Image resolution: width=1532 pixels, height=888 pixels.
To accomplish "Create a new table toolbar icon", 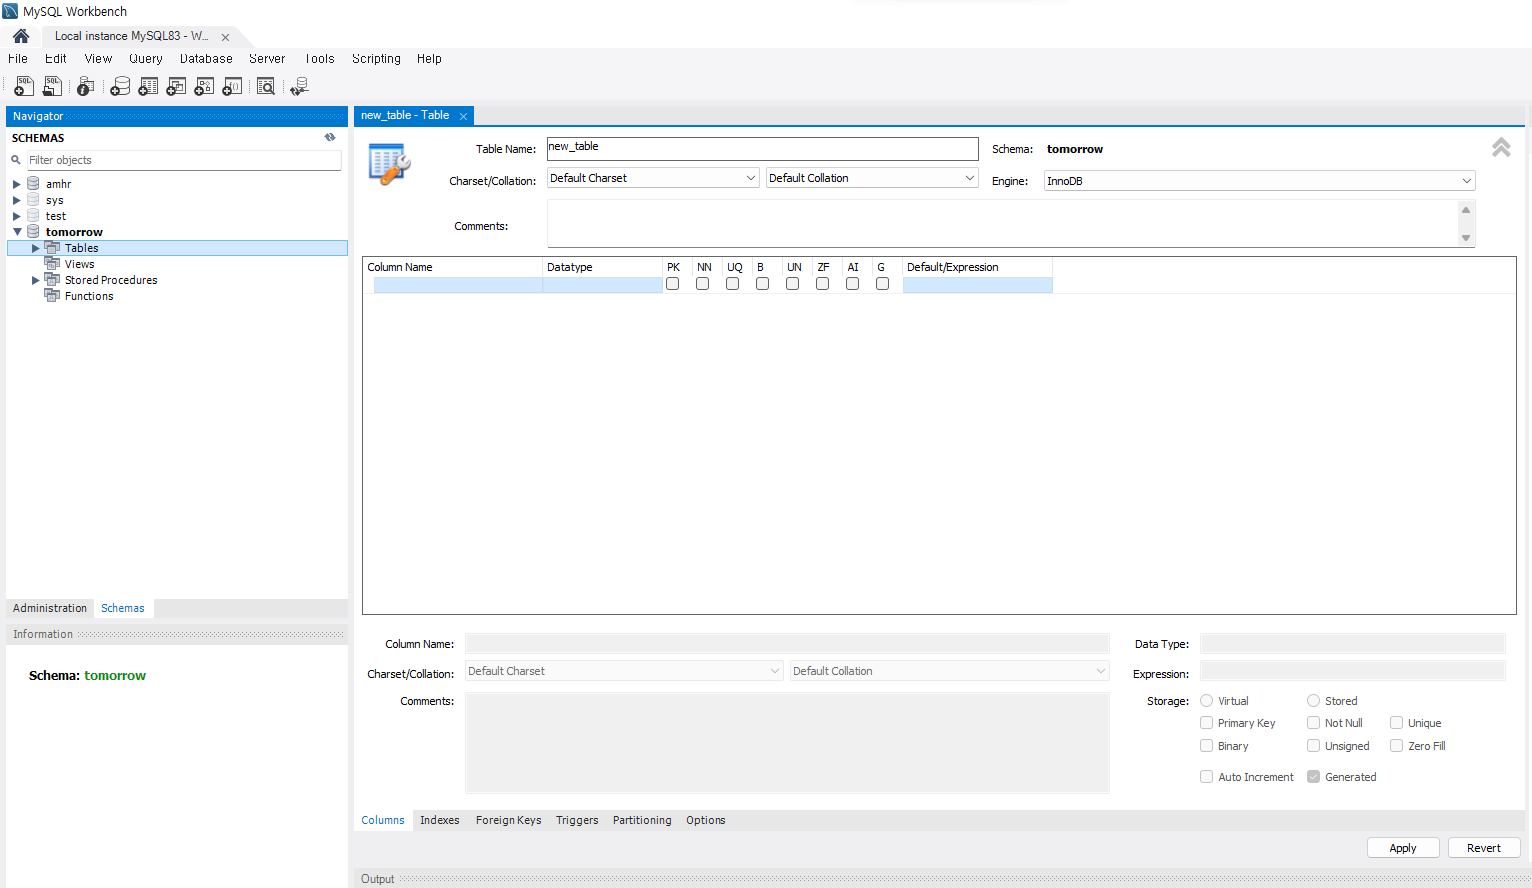I will point(148,87).
